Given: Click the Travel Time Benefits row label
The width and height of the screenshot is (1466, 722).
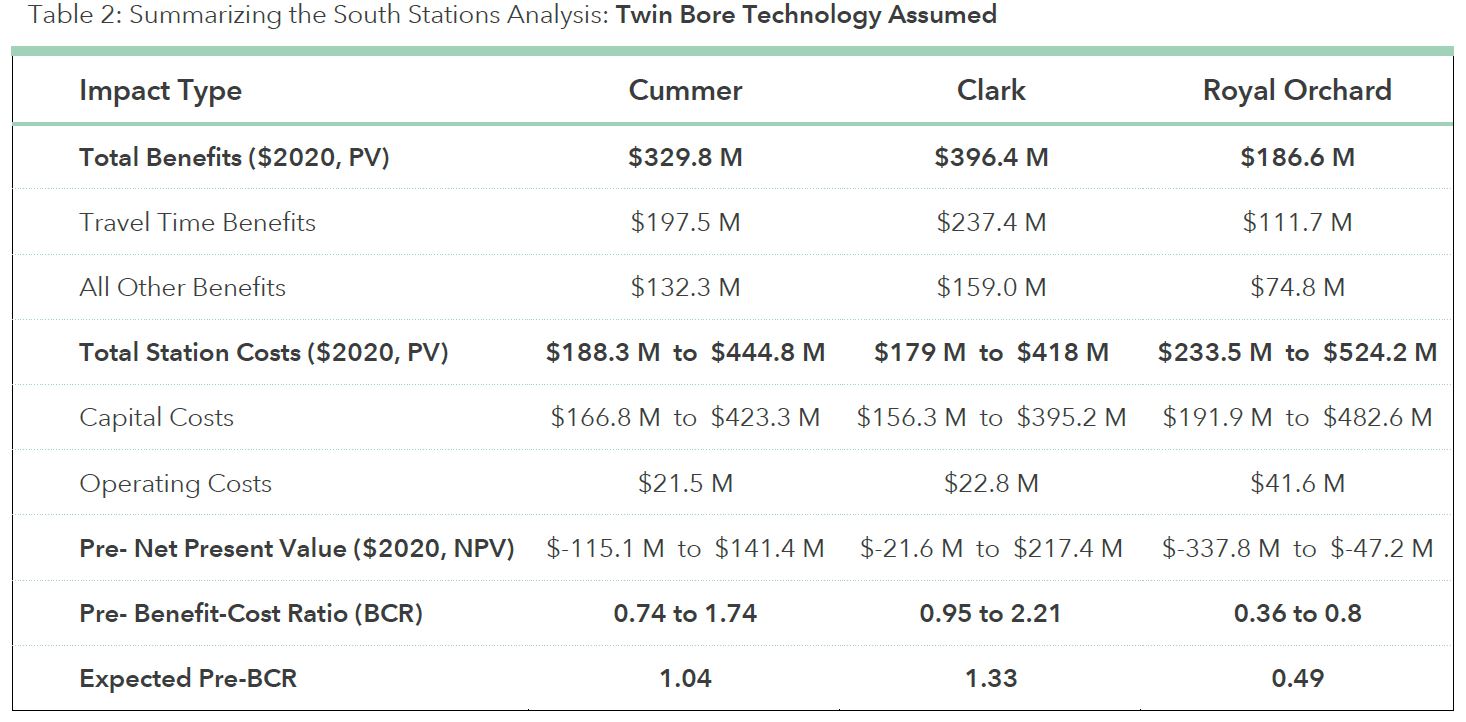Looking at the screenshot, I should pos(197,222).
